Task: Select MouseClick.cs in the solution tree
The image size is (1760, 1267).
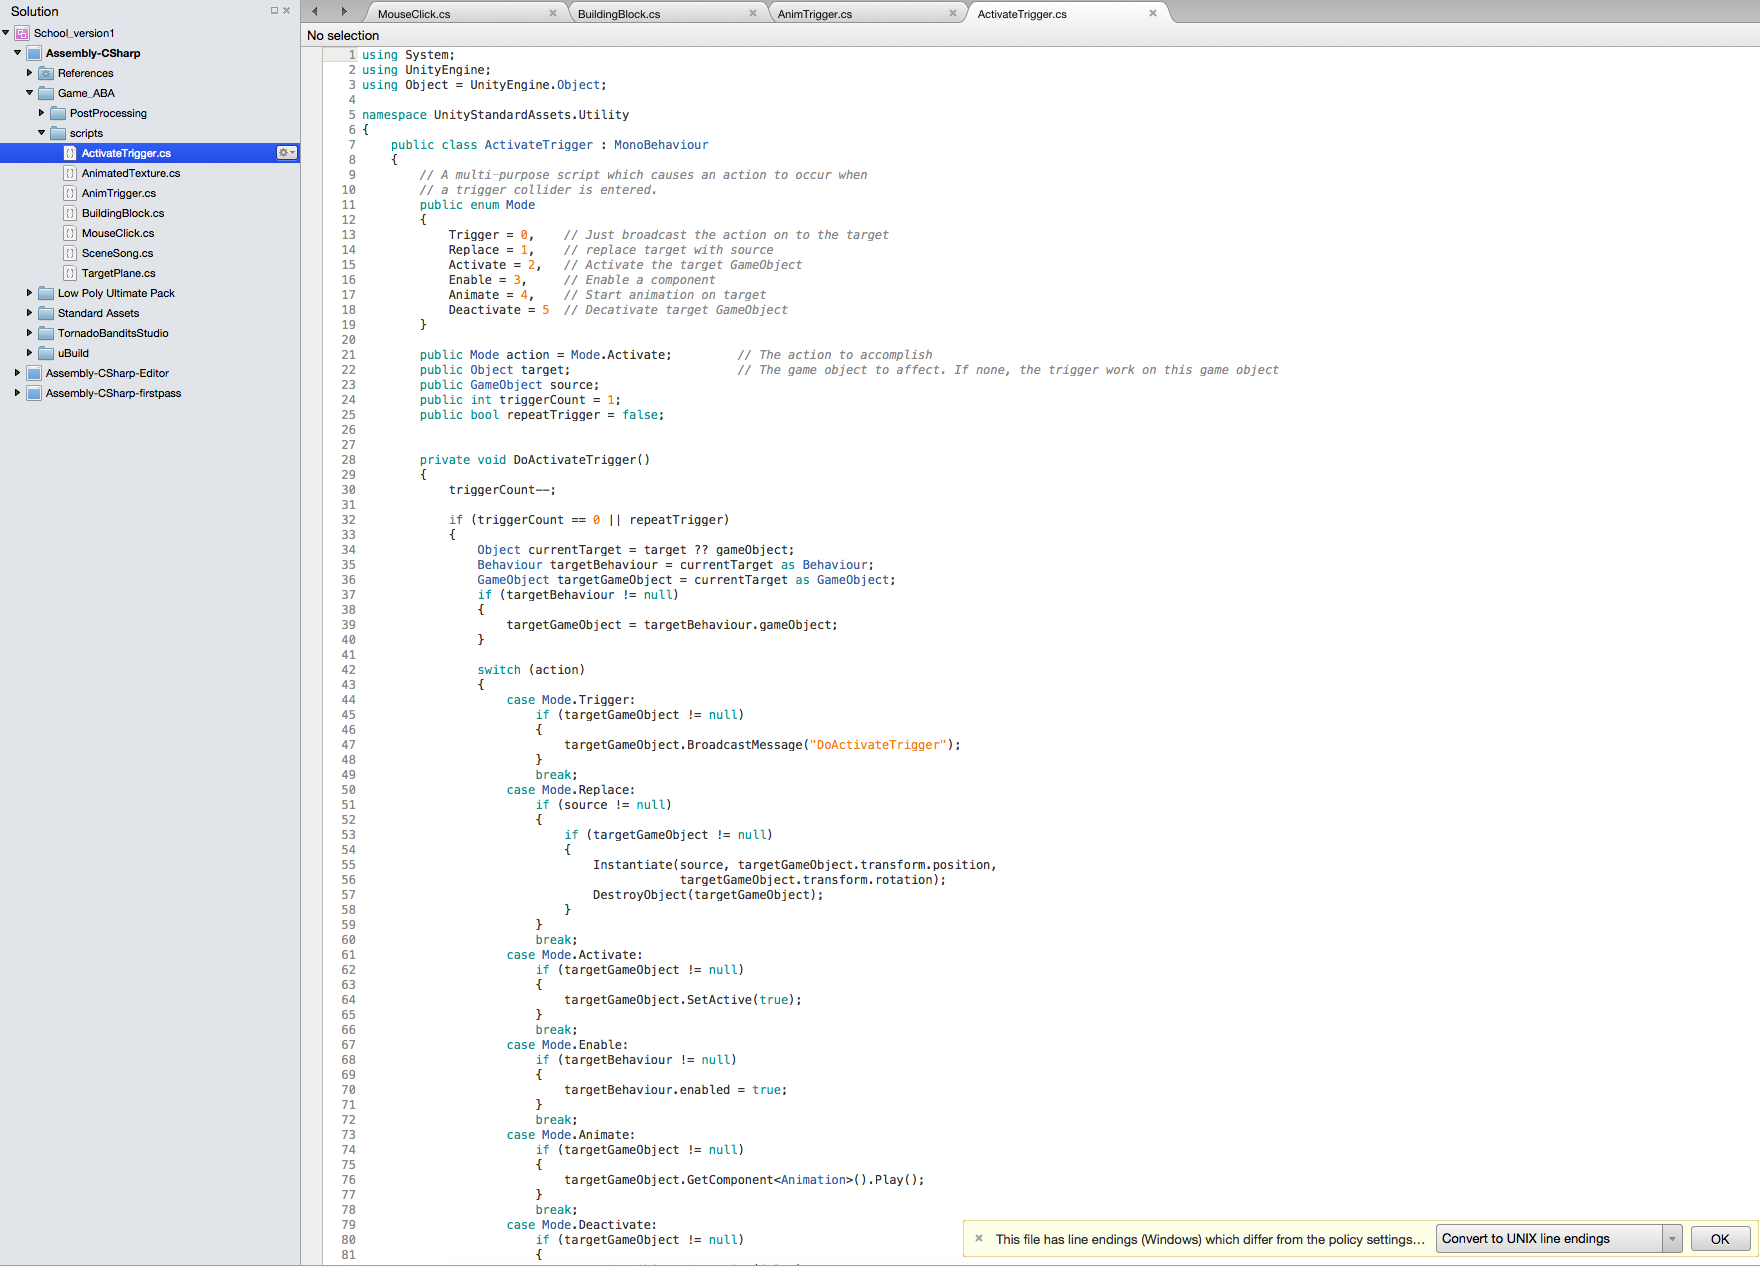Action: pyautogui.click(x=118, y=233)
